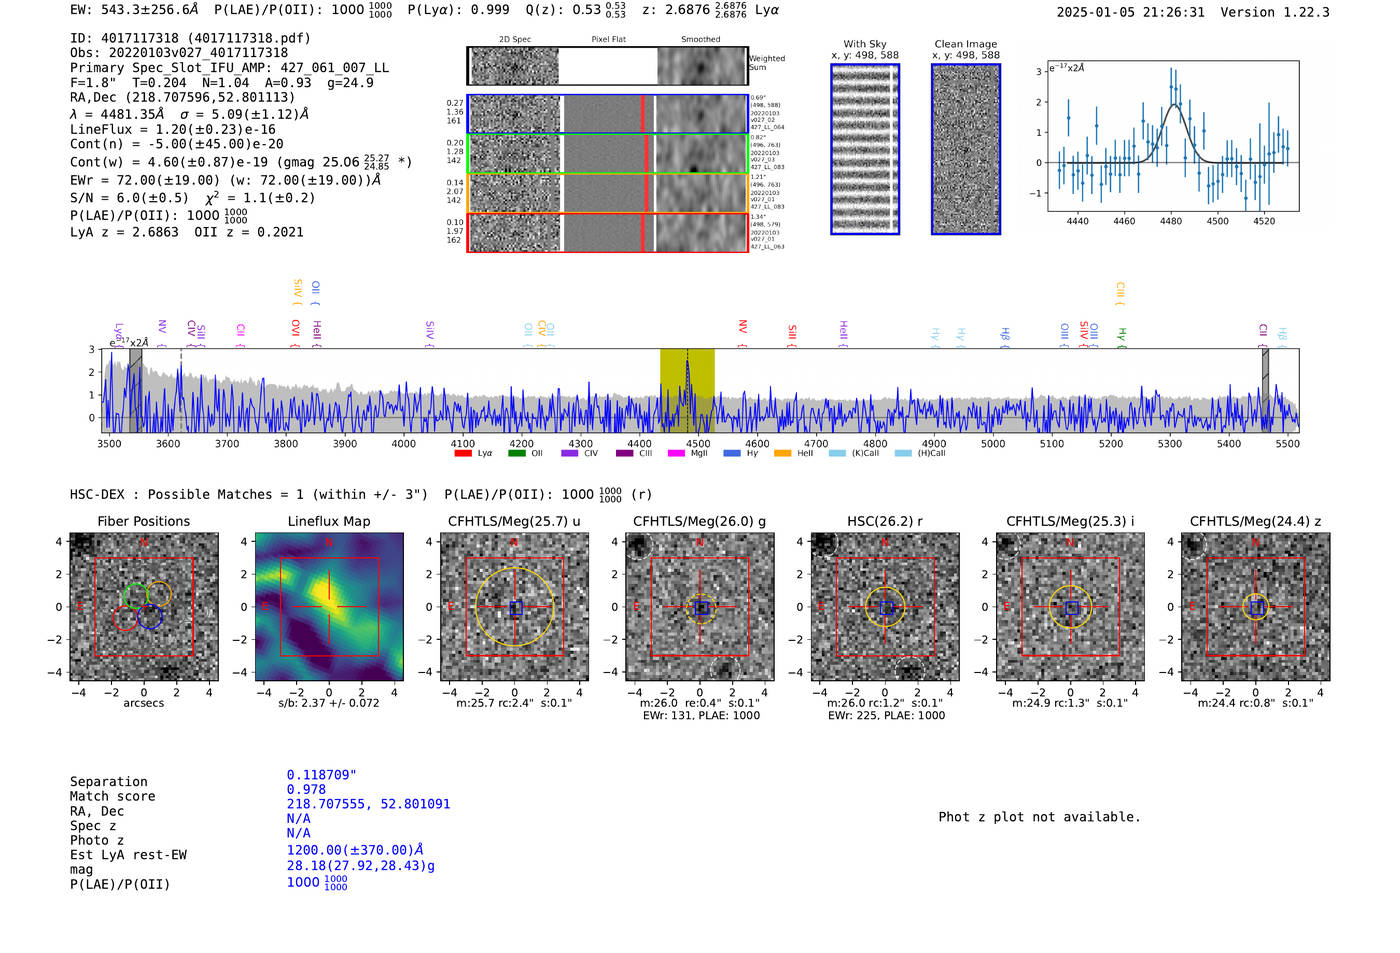Click the blue Hγ legend swatch

[x=732, y=453]
